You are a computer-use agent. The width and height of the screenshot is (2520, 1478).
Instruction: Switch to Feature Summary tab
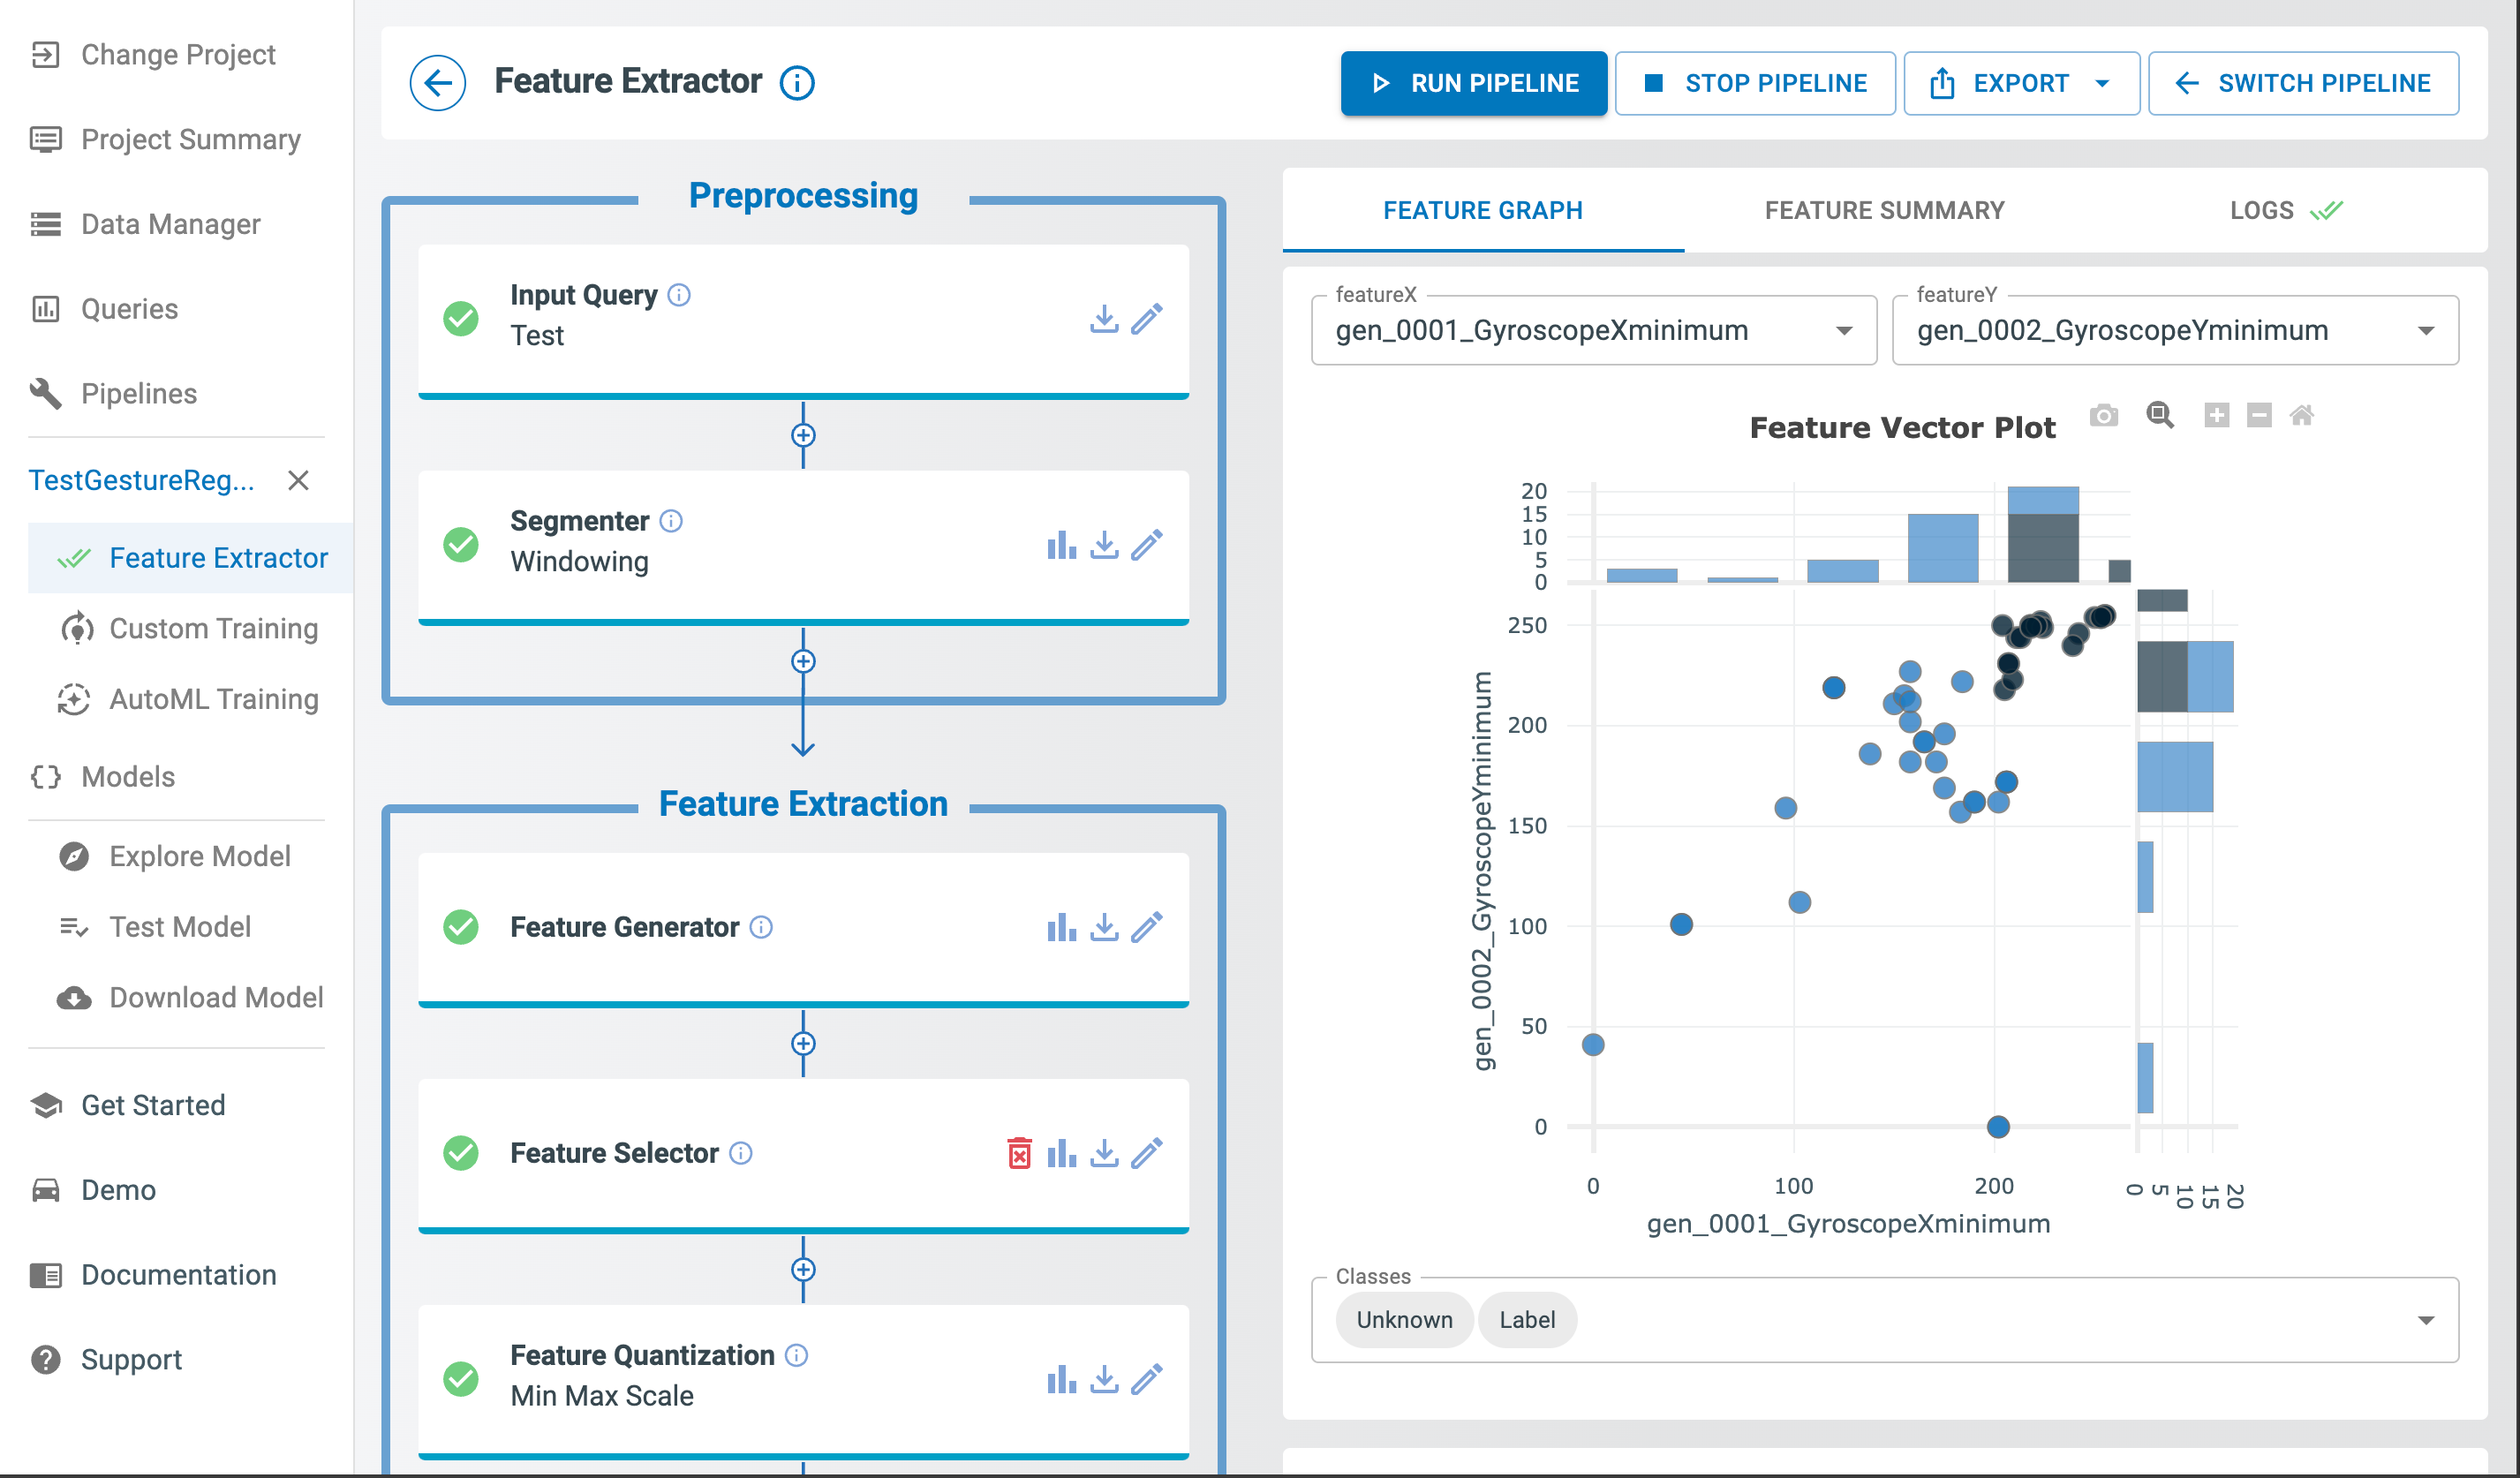[1885, 209]
